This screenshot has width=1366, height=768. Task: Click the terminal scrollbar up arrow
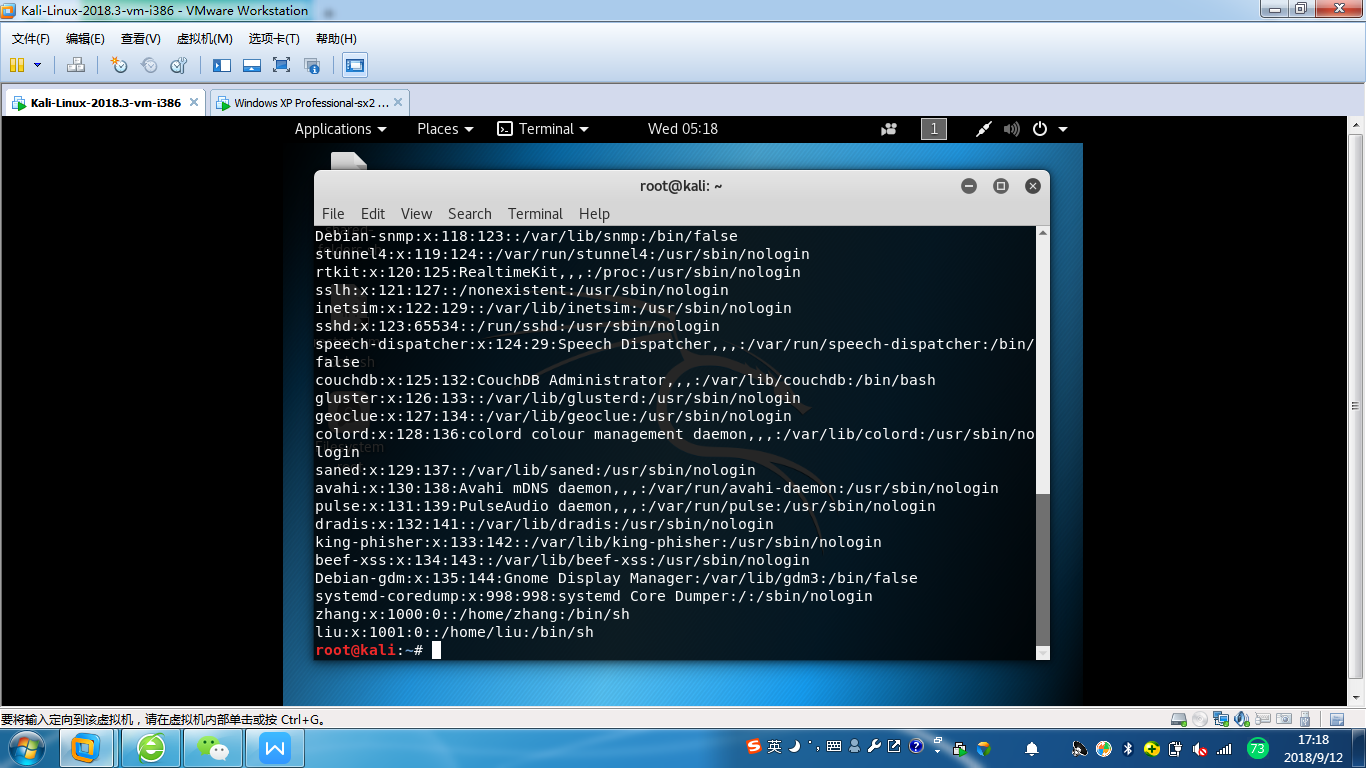(1043, 234)
